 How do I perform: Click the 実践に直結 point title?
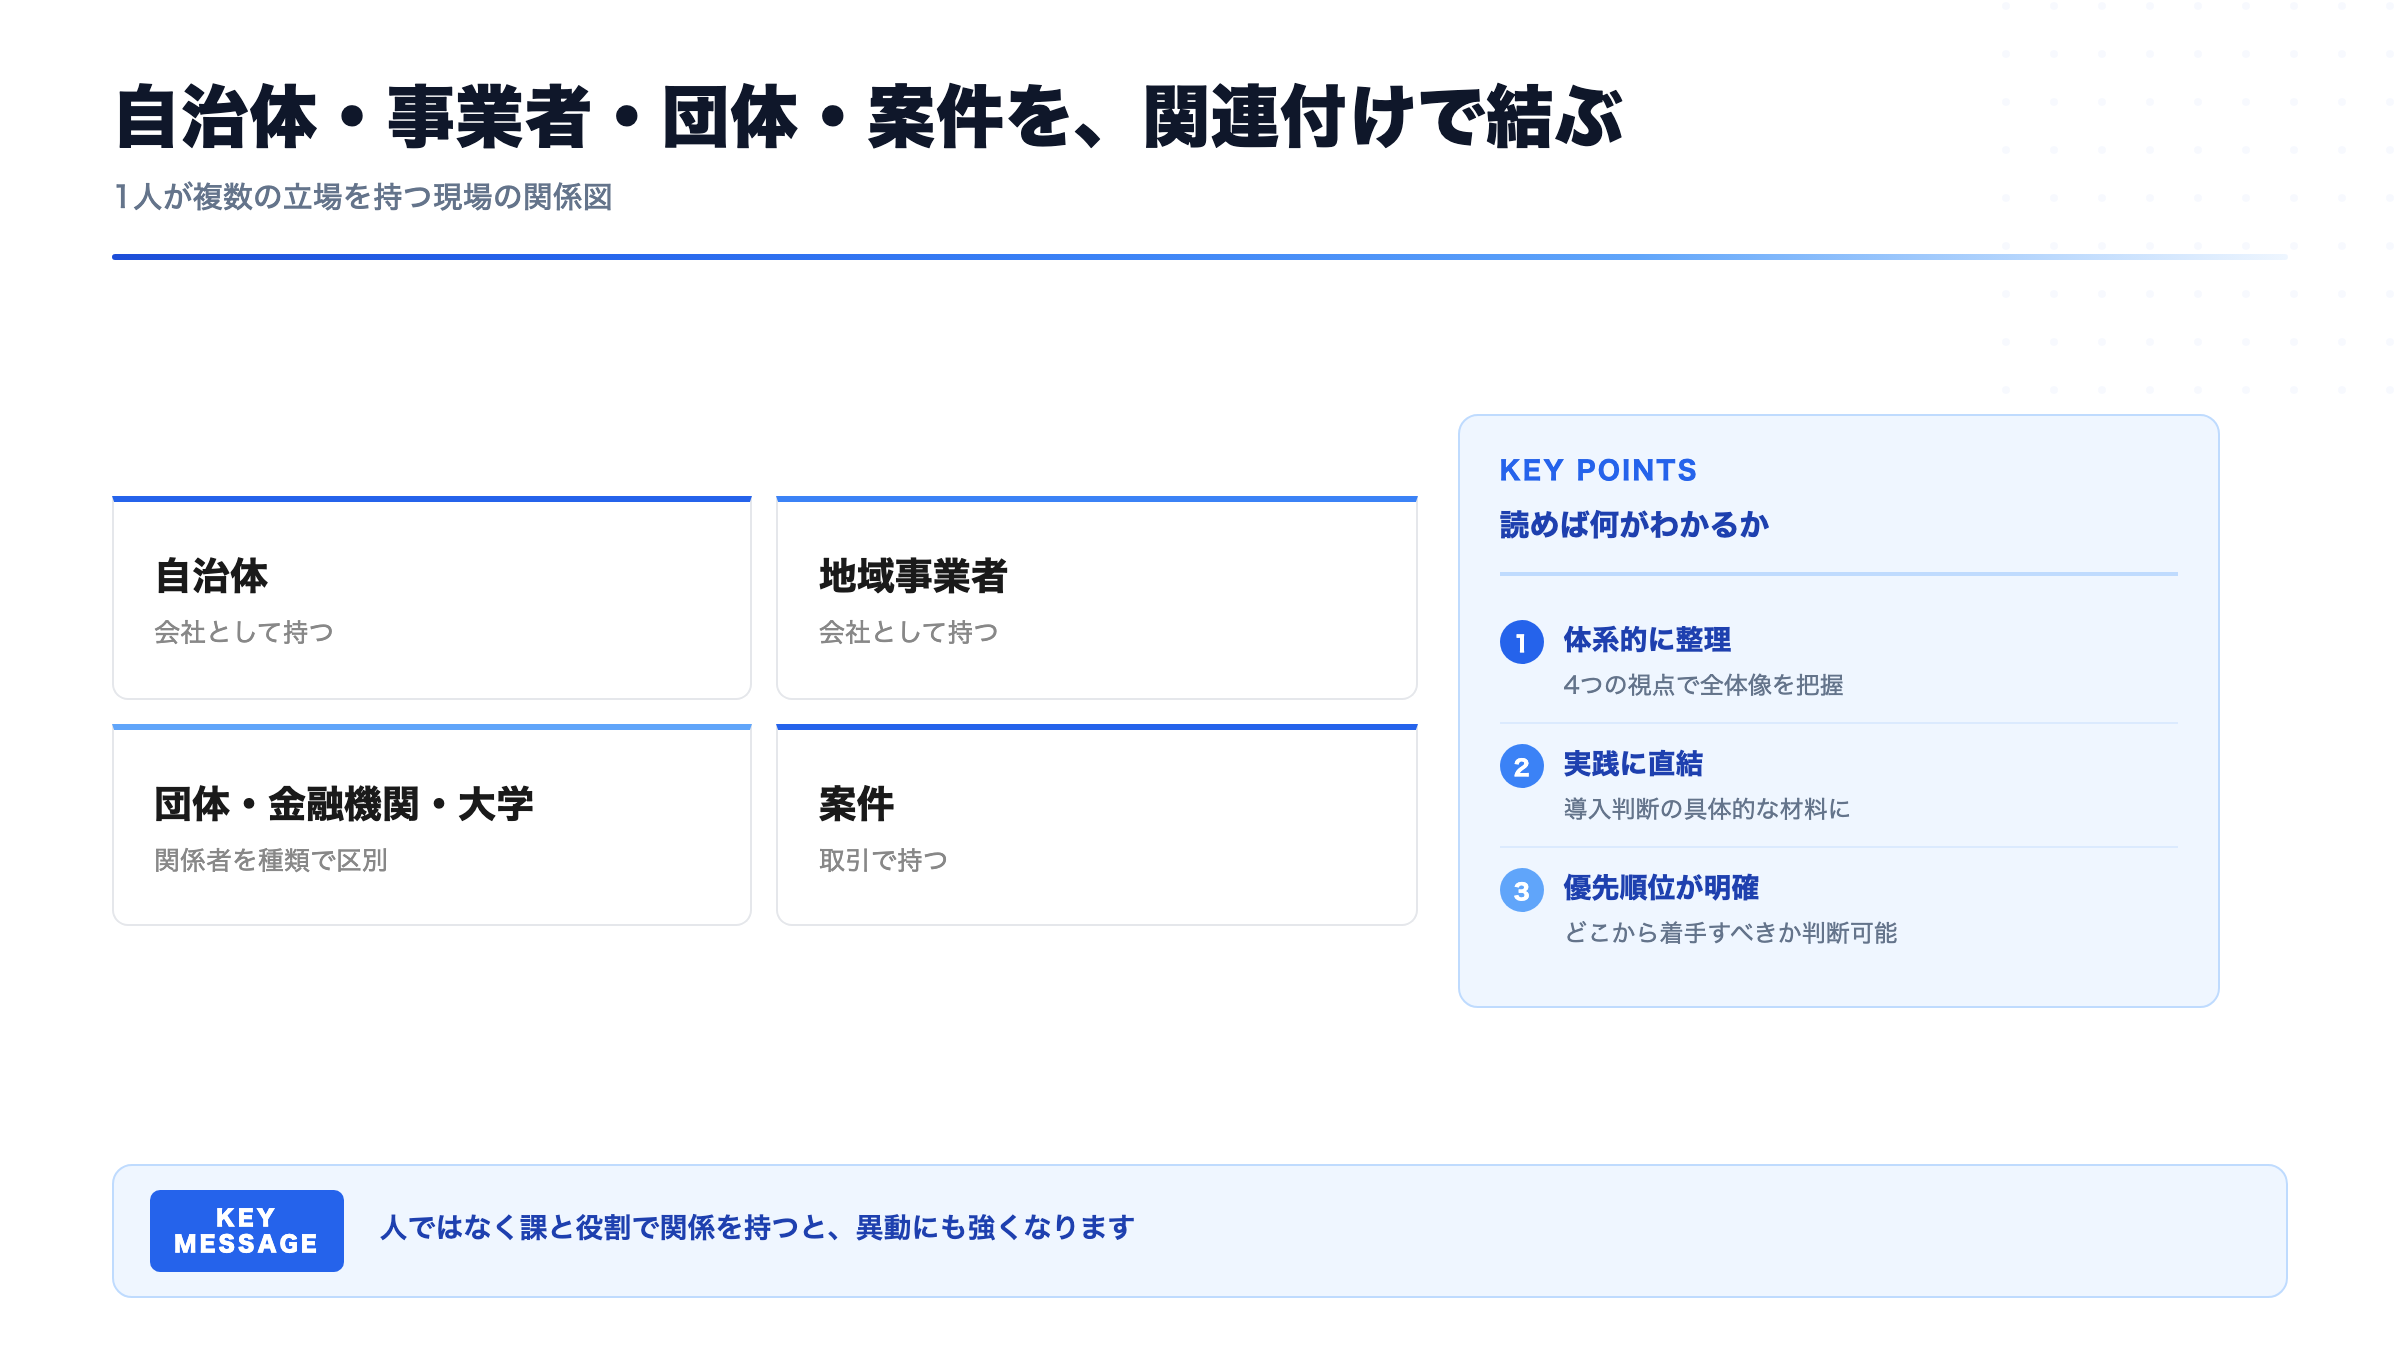click(x=1633, y=764)
